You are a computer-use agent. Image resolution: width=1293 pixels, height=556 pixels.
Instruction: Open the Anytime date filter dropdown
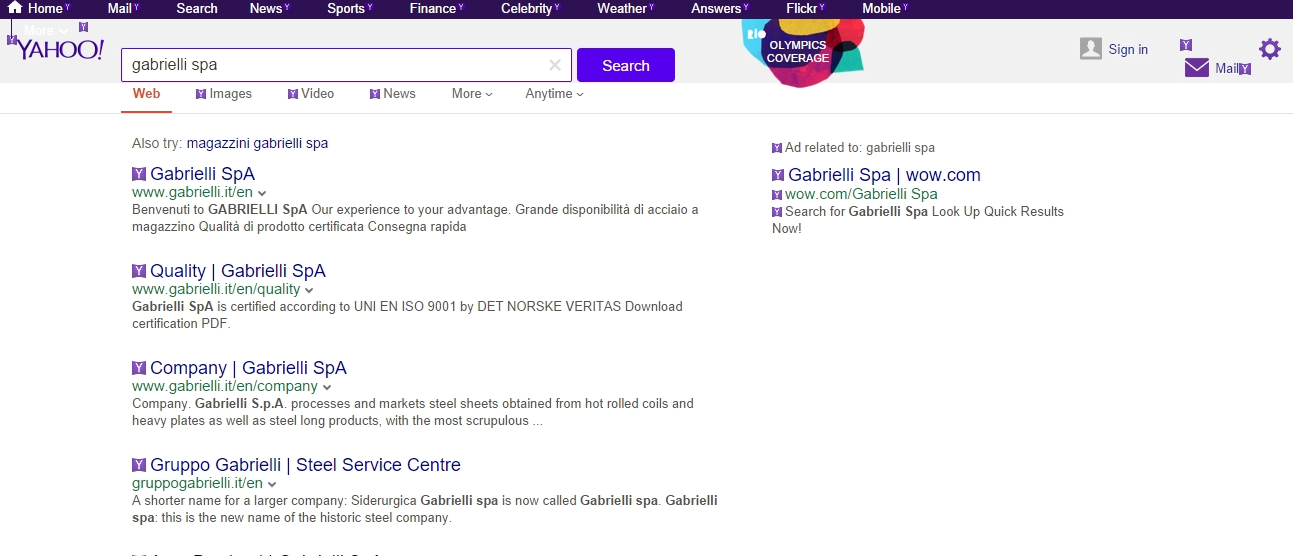click(554, 94)
